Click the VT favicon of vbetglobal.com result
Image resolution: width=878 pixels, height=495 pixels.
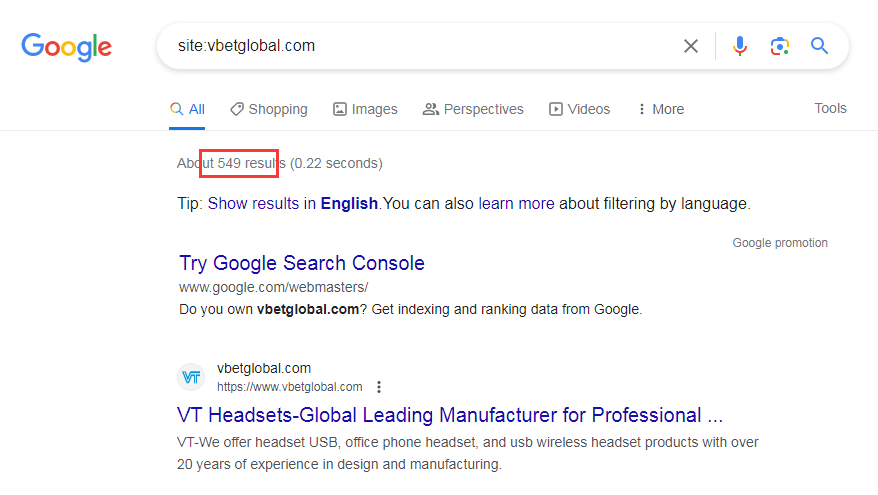point(191,377)
